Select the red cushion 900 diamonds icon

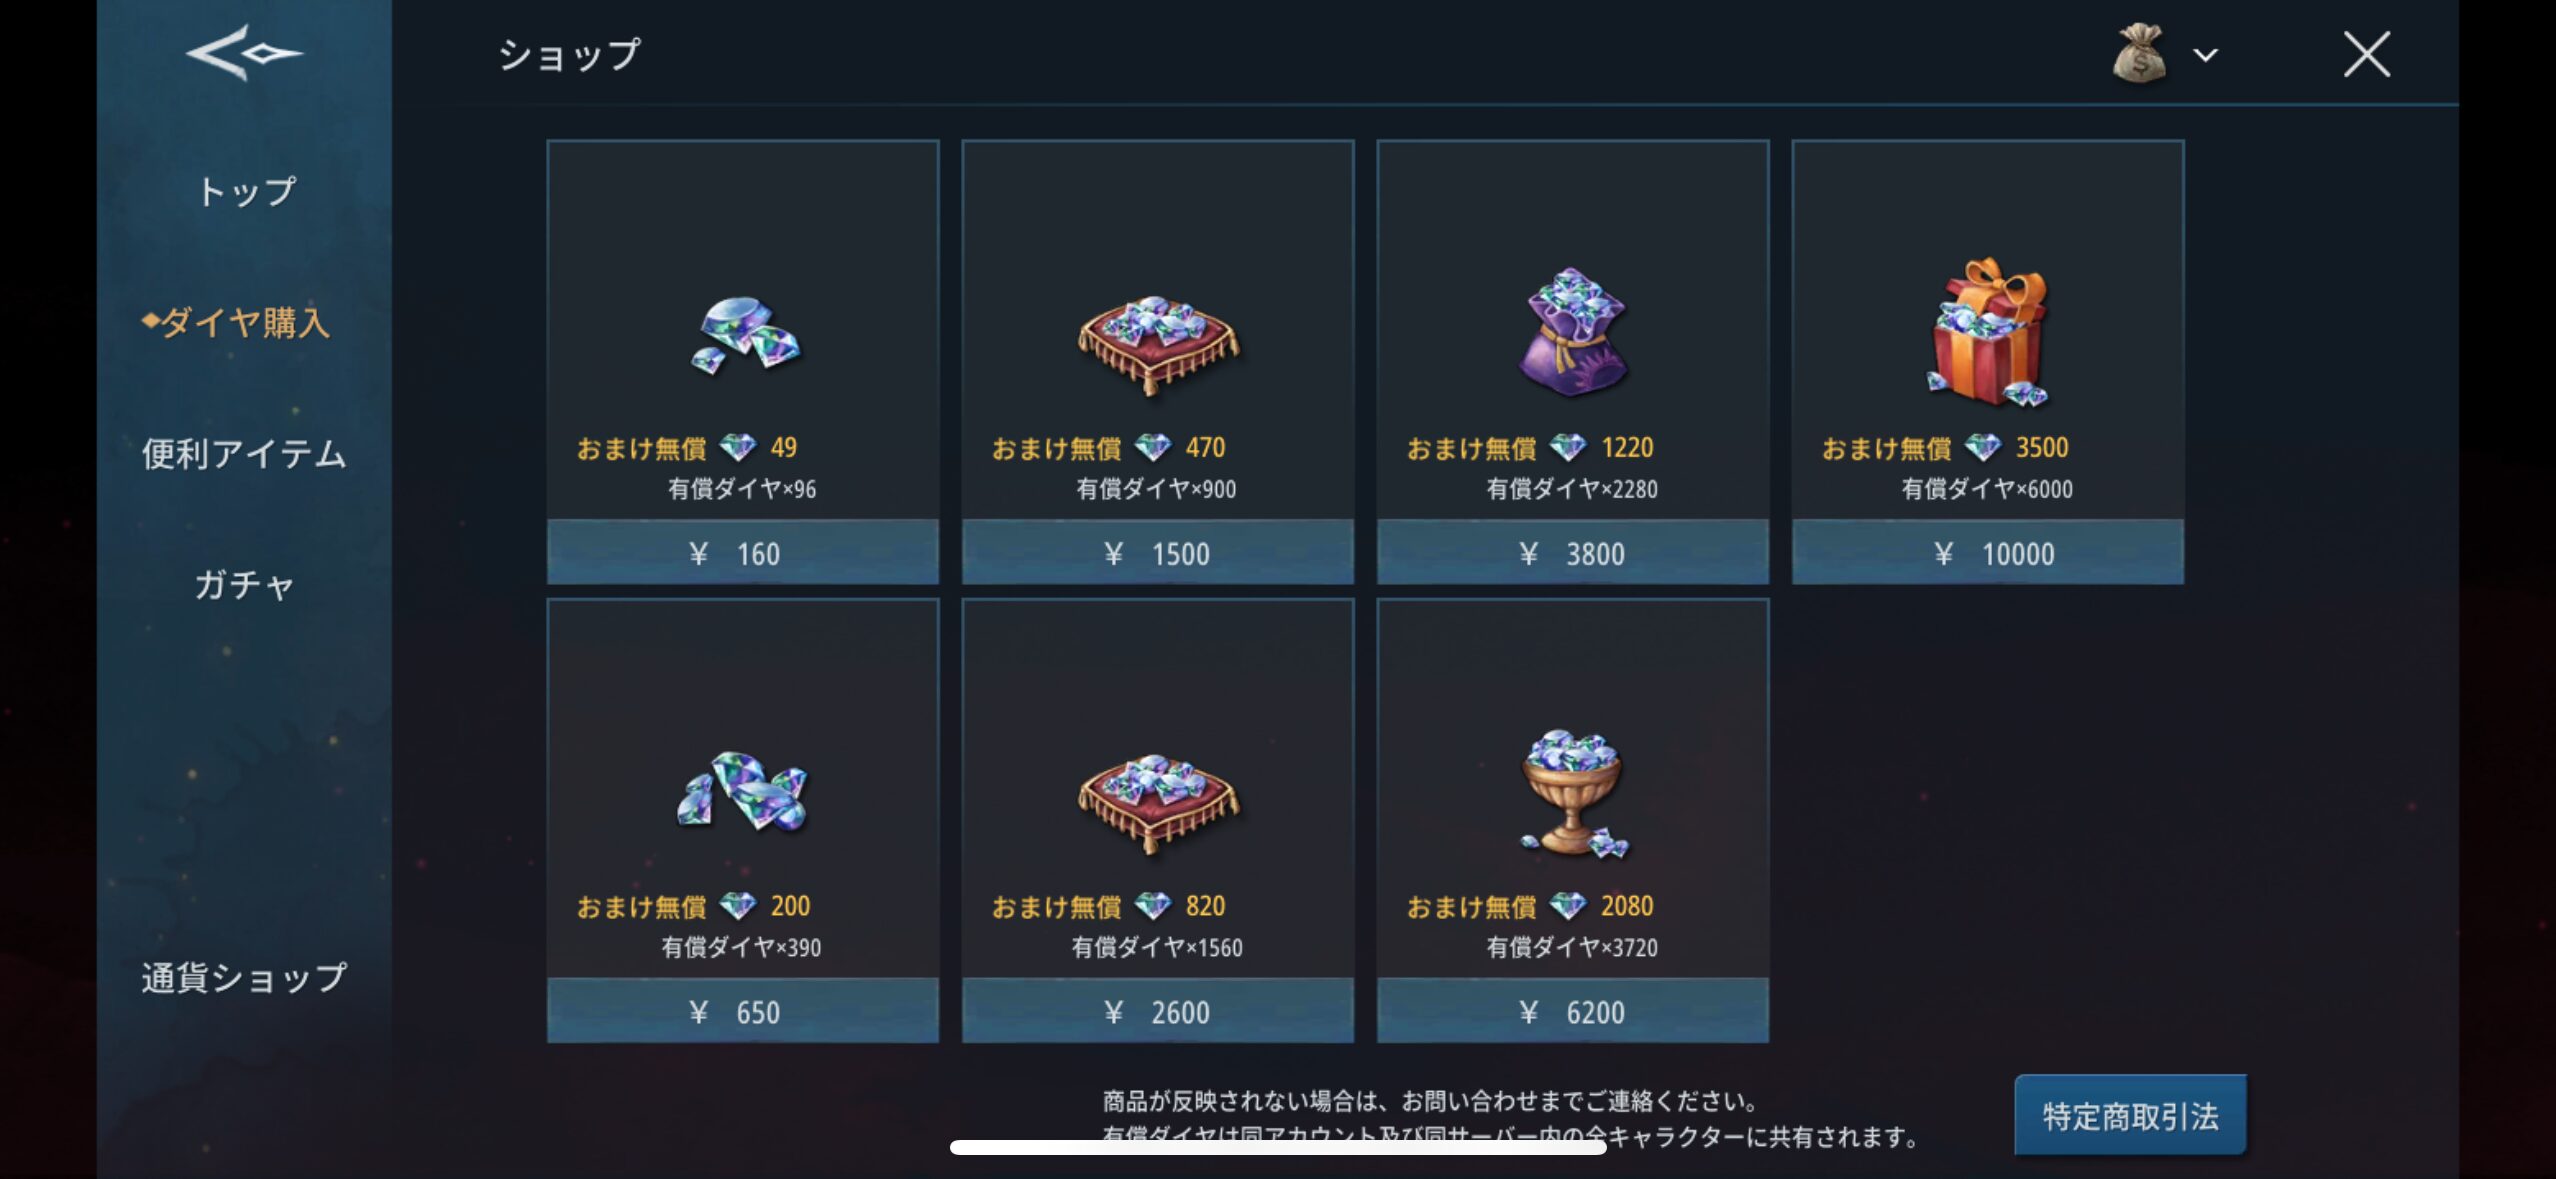(x=1158, y=345)
